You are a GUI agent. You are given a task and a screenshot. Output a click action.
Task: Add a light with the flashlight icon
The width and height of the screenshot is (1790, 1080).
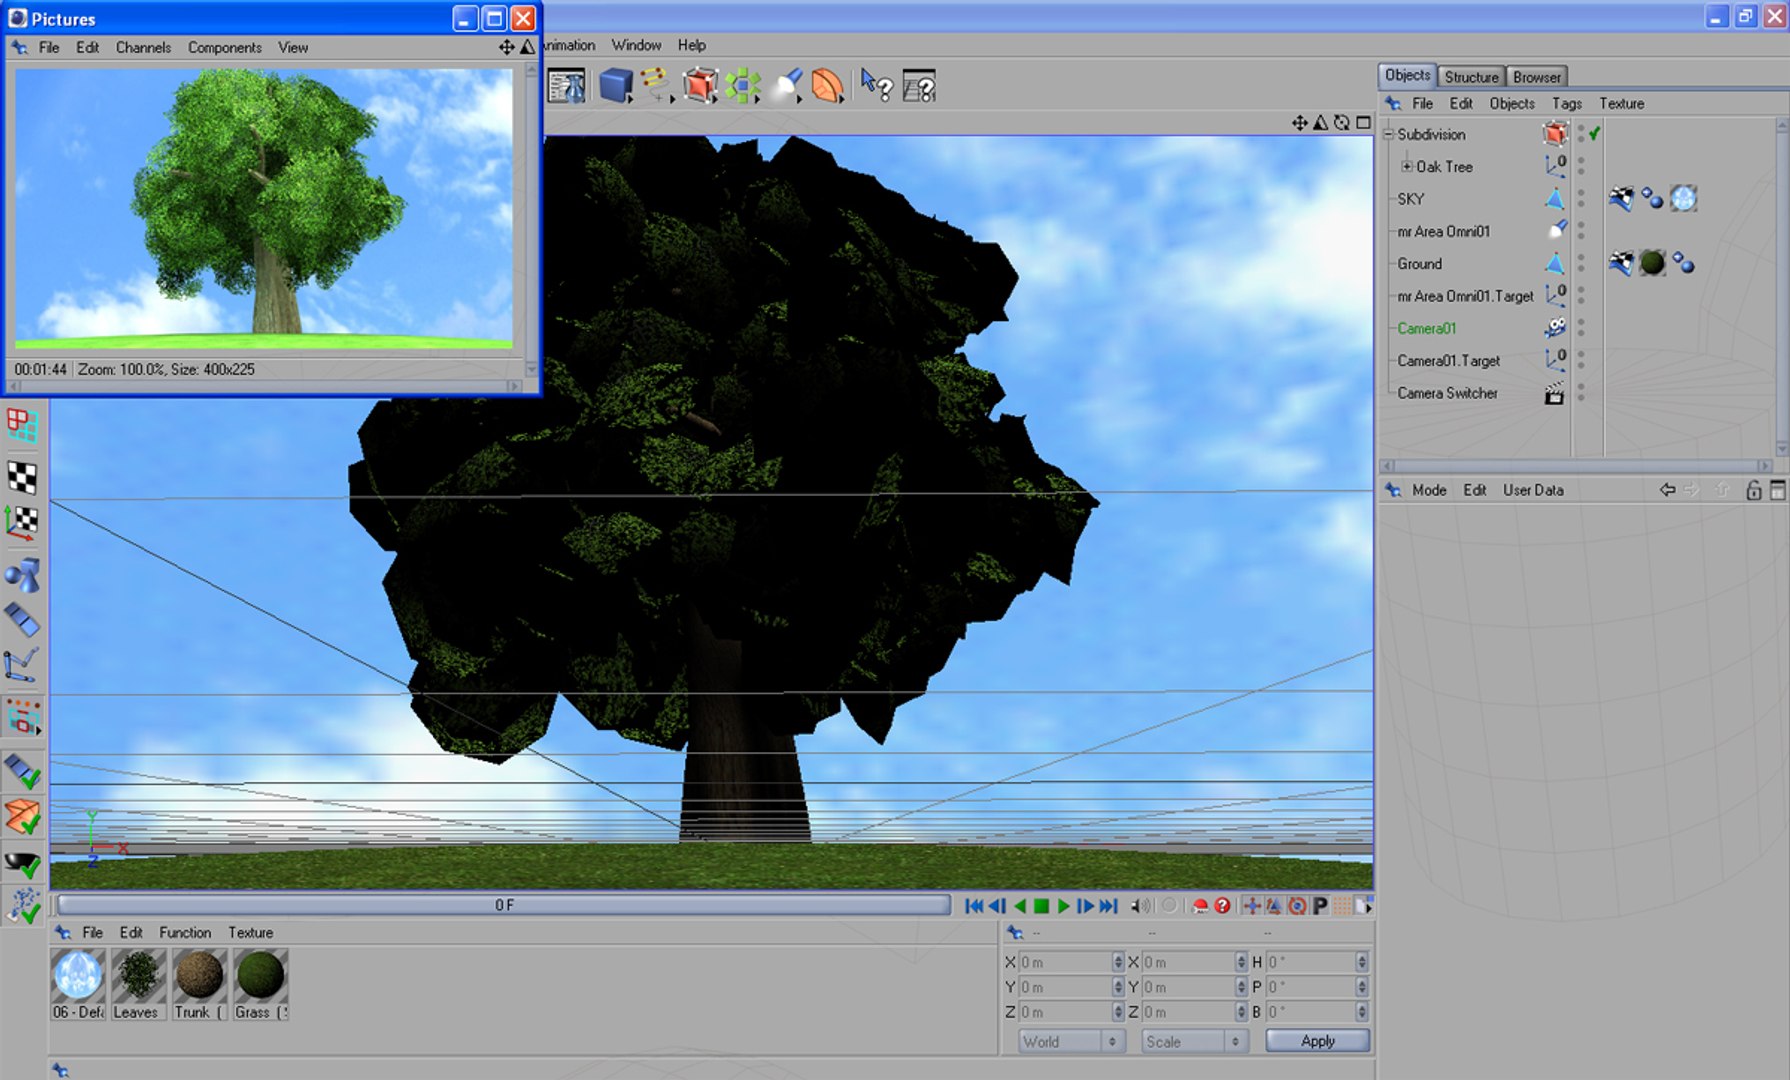click(x=787, y=86)
